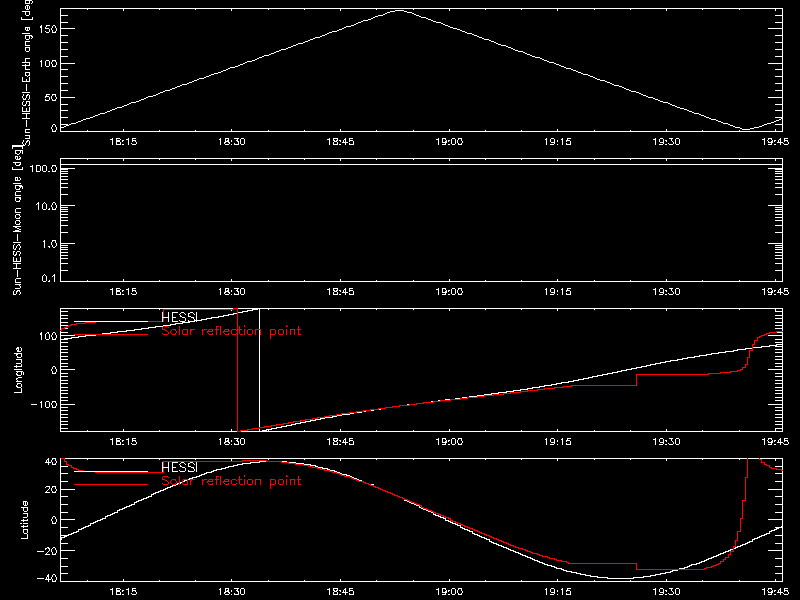Click 19:15 under the Moon angle plot
The image size is (800, 600).
click(x=558, y=292)
